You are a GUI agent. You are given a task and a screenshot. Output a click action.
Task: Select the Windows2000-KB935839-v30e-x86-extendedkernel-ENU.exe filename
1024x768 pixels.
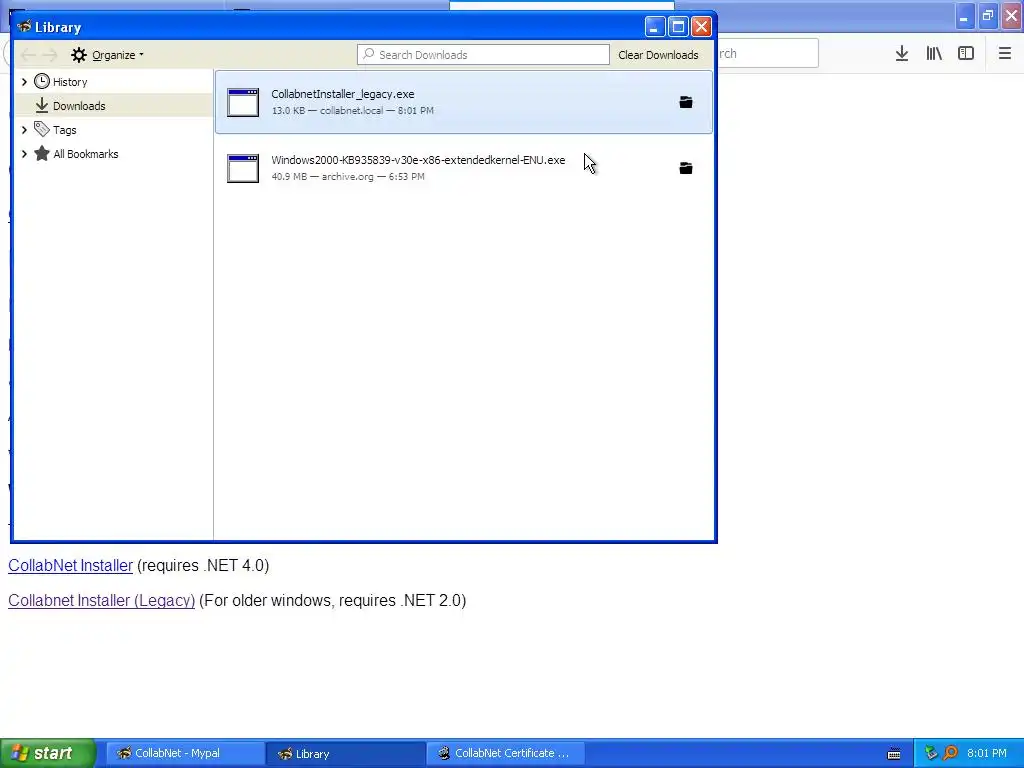(x=418, y=160)
